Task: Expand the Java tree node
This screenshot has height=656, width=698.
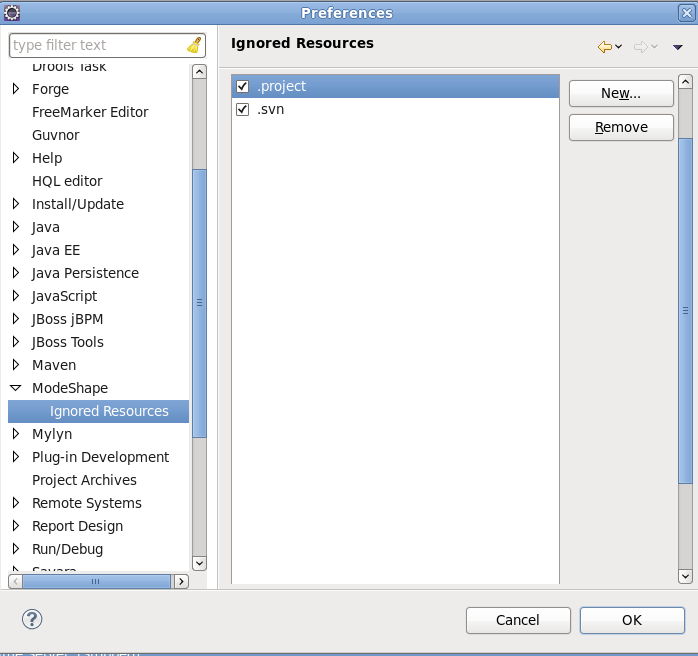Action: (x=16, y=227)
